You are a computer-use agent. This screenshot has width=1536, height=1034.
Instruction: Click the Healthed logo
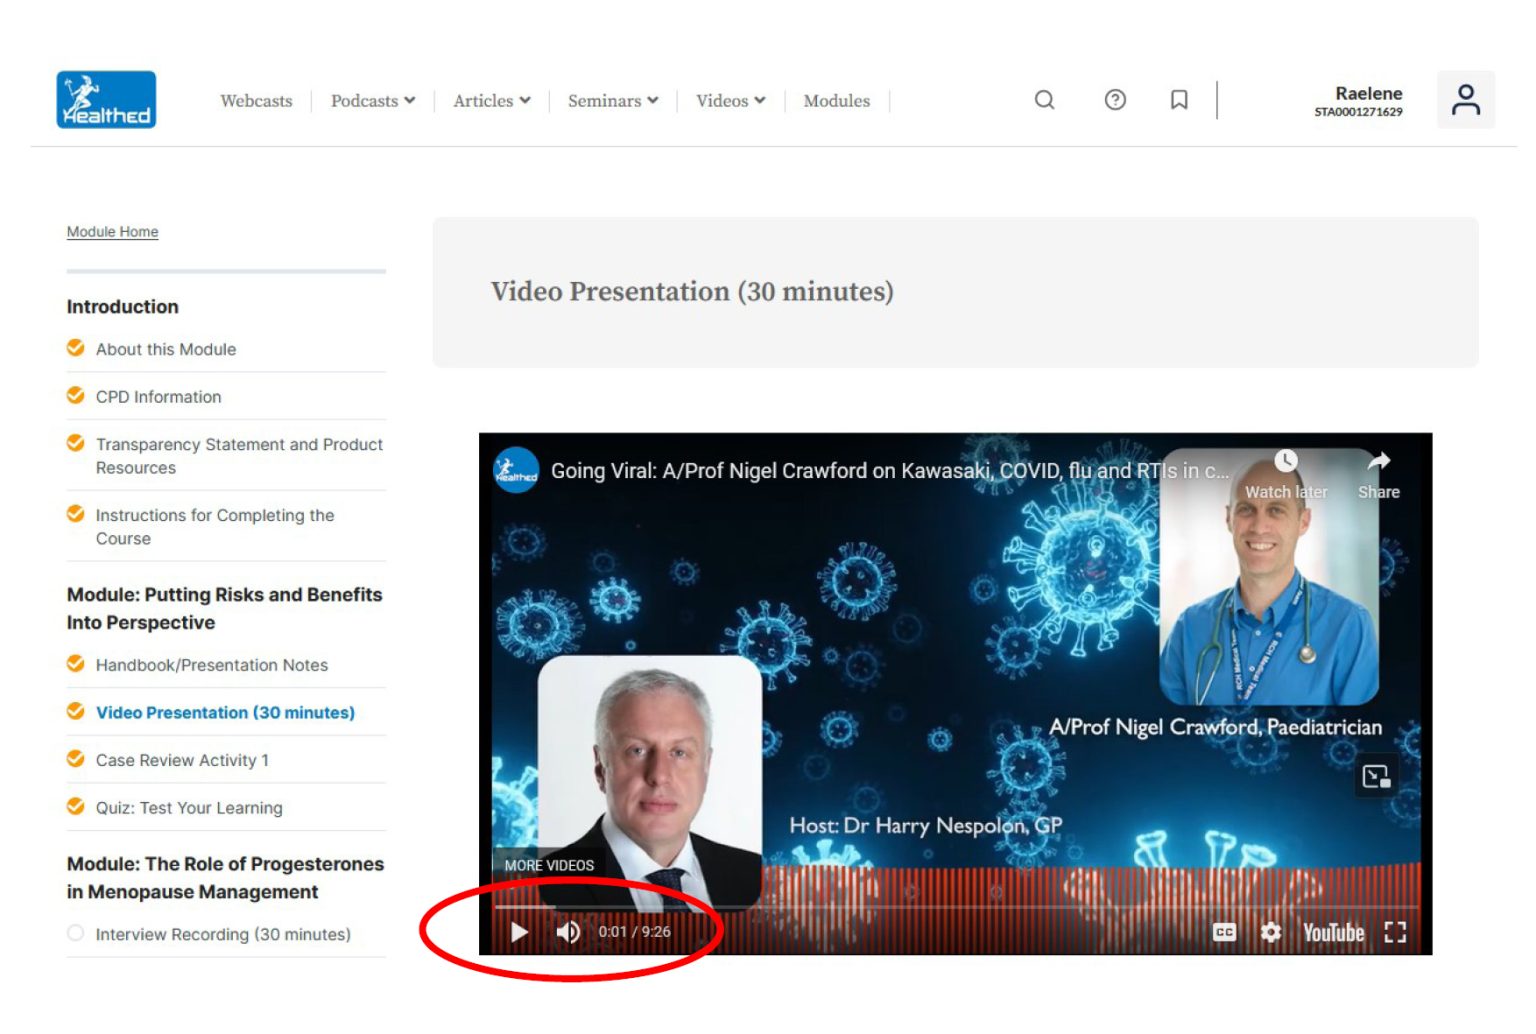click(x=106, y=99)
